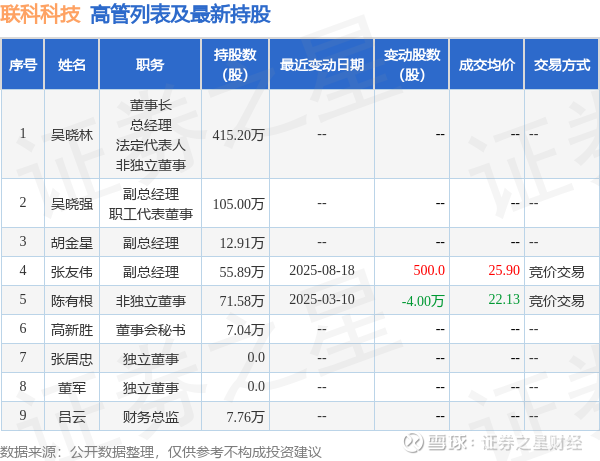
Task: Click the 高管列表及最新持股 heading
Action: click(180, 15)
